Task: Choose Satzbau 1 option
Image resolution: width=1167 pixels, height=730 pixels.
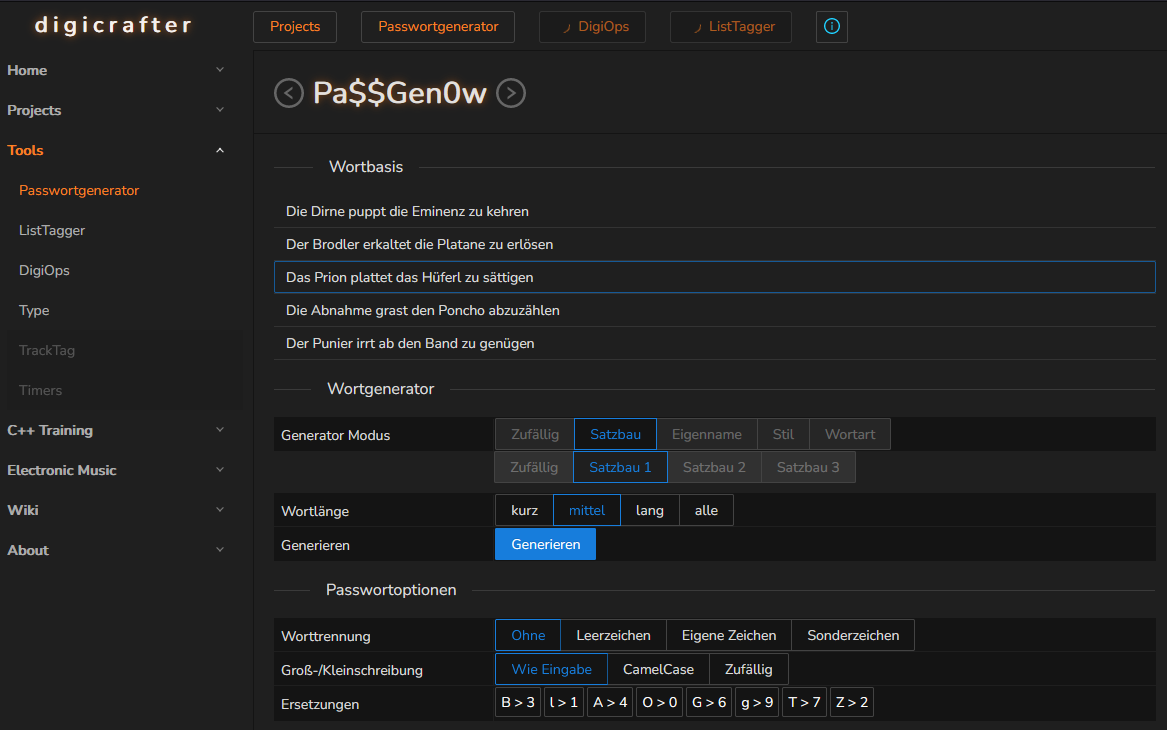Action: [x=620, y=467]
